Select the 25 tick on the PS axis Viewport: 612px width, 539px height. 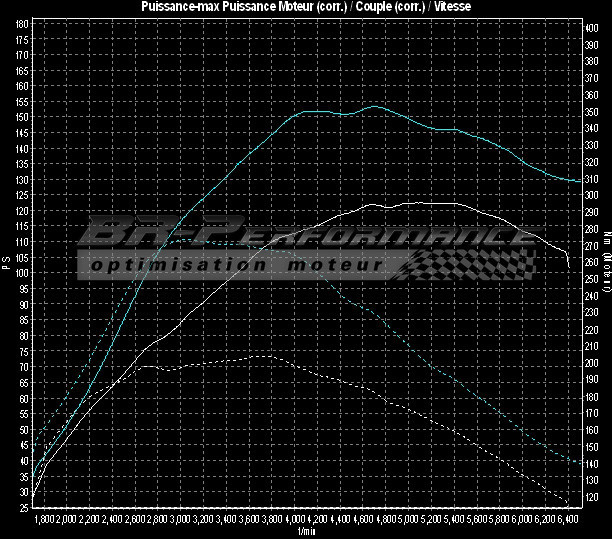coord(22,509)
